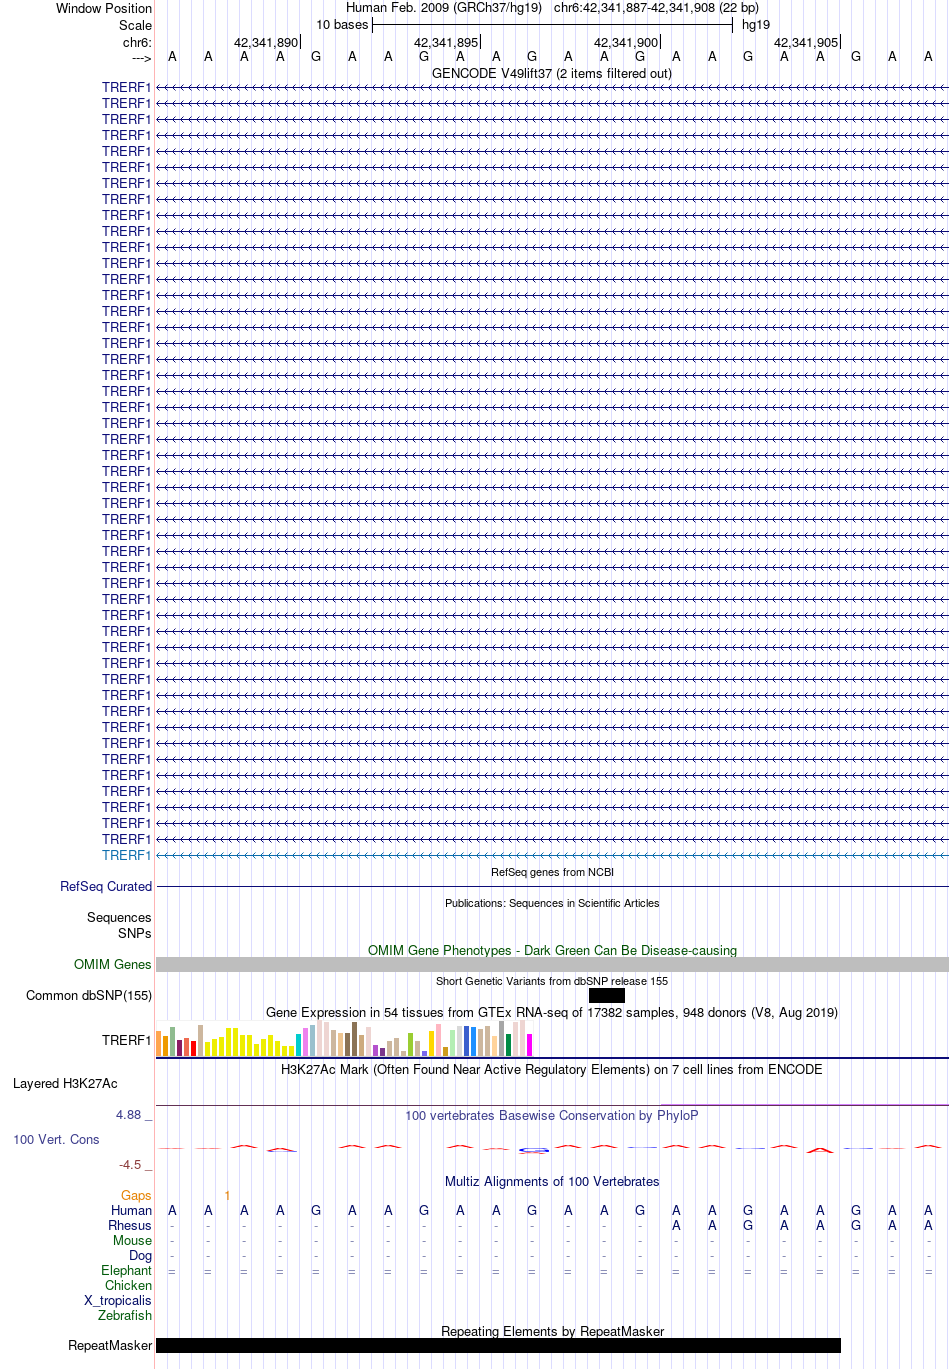Viewport: 950px width, 1369px height.
Task: Click 'Short Genetic Variants from dbSNP release 155'
Action: (552, 981)
